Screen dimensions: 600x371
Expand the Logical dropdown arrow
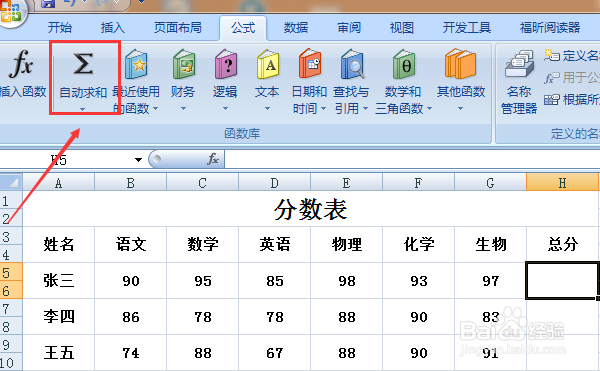[225, 109]
